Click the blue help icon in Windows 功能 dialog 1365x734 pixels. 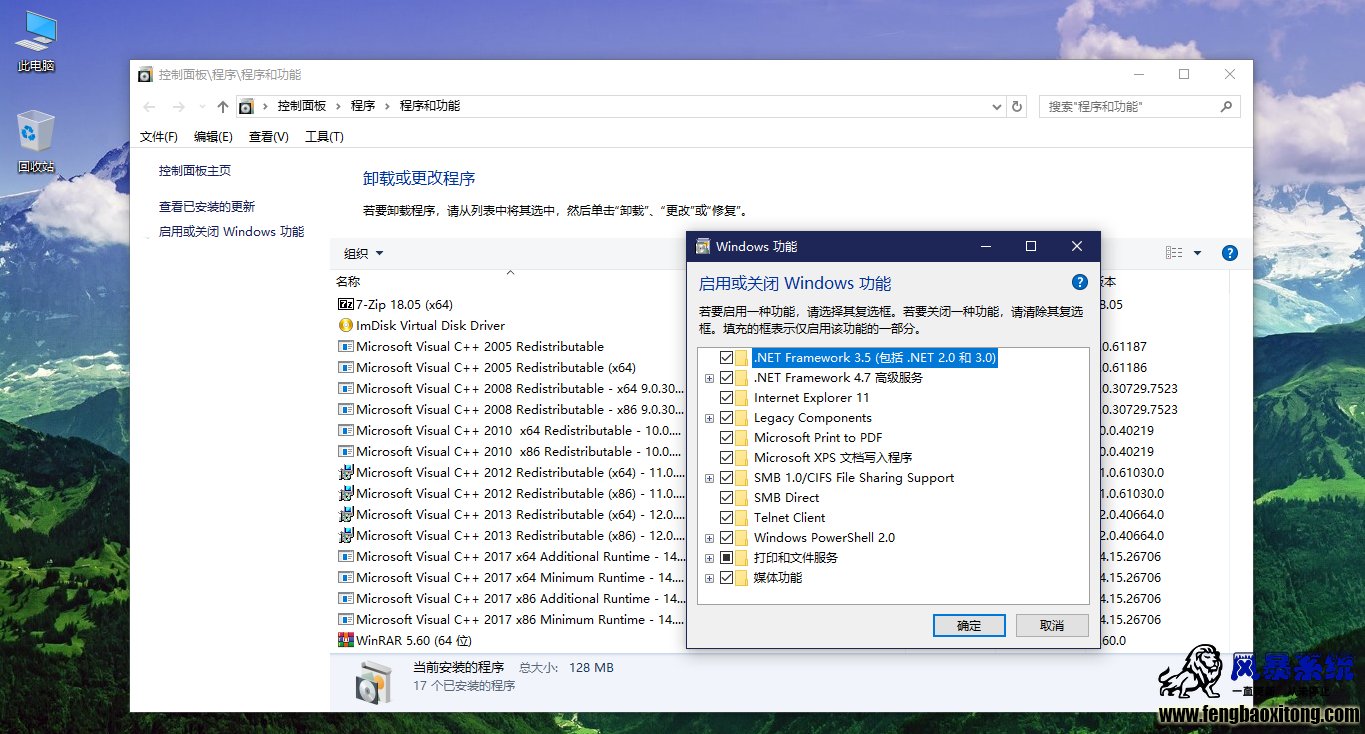click(x=1079, y=283)
